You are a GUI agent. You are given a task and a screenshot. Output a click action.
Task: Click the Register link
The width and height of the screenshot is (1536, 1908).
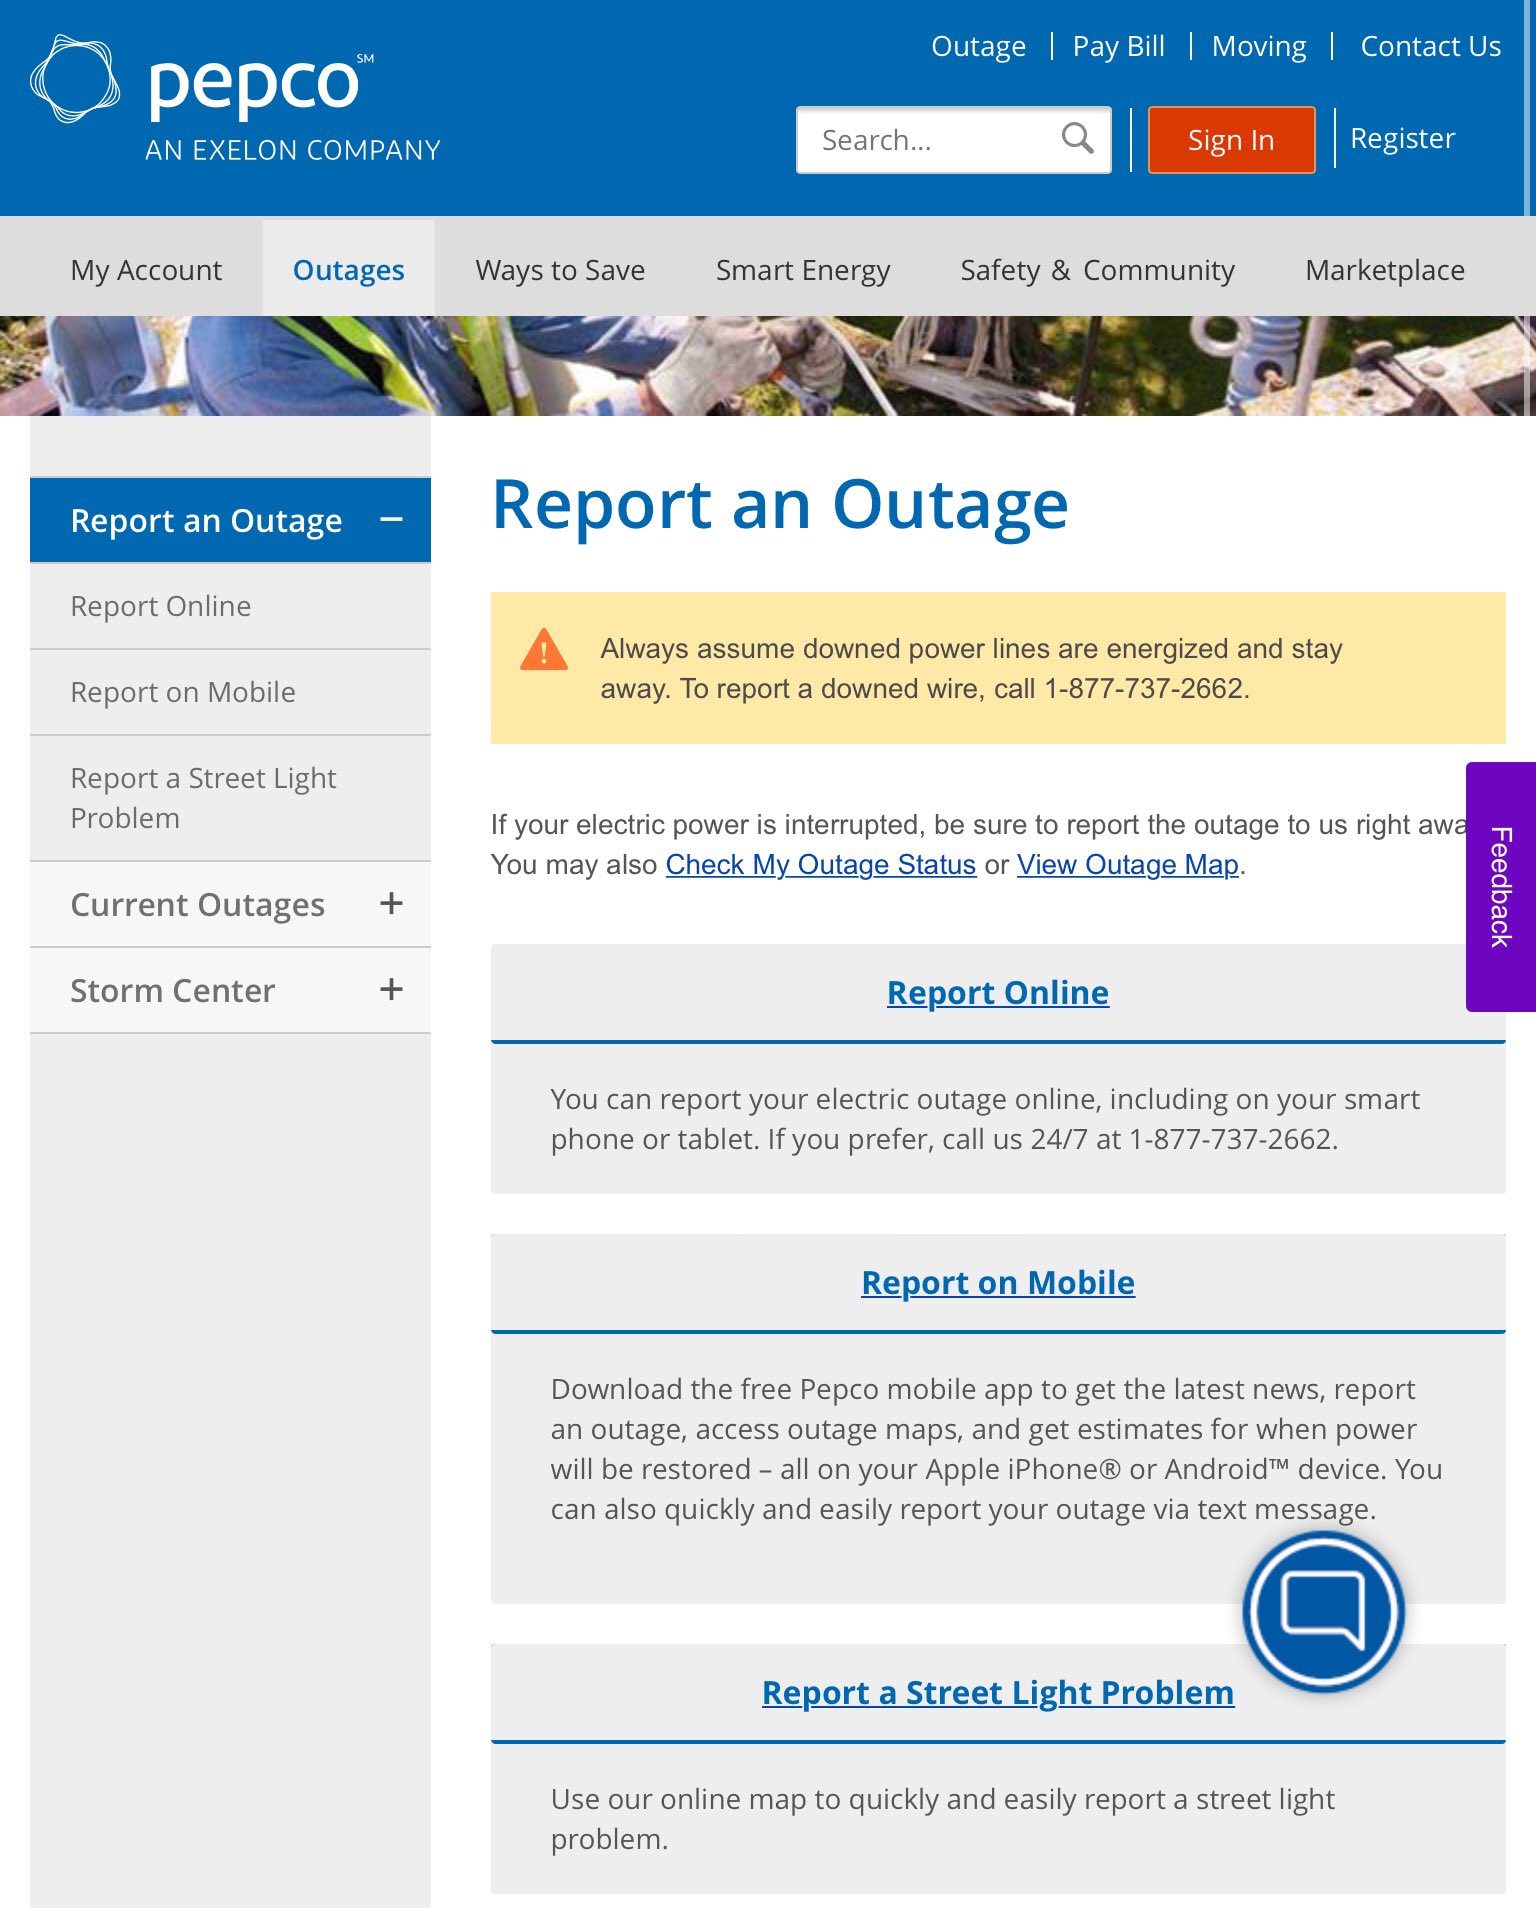(1402, 138)
